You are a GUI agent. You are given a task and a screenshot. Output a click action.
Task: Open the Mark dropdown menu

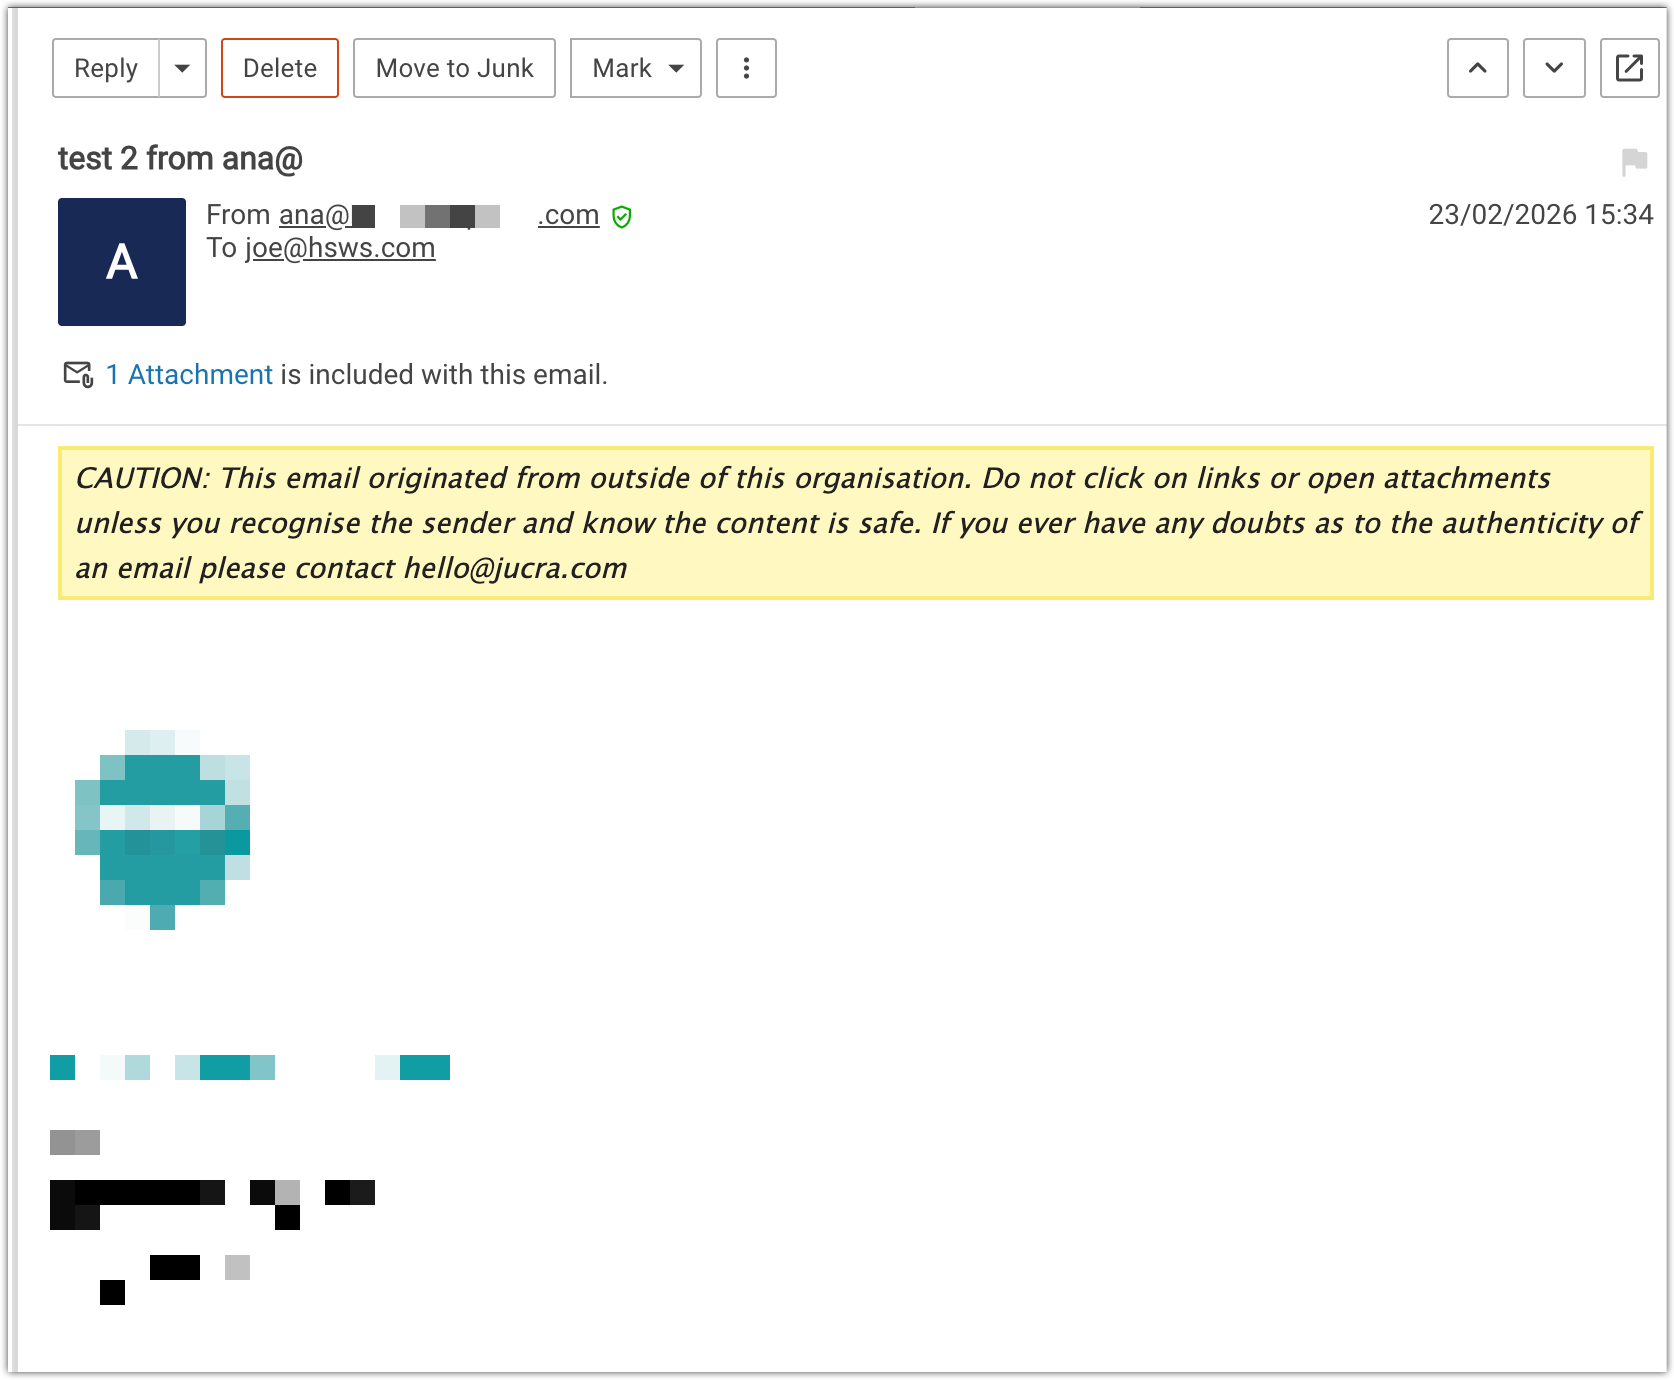635,68
